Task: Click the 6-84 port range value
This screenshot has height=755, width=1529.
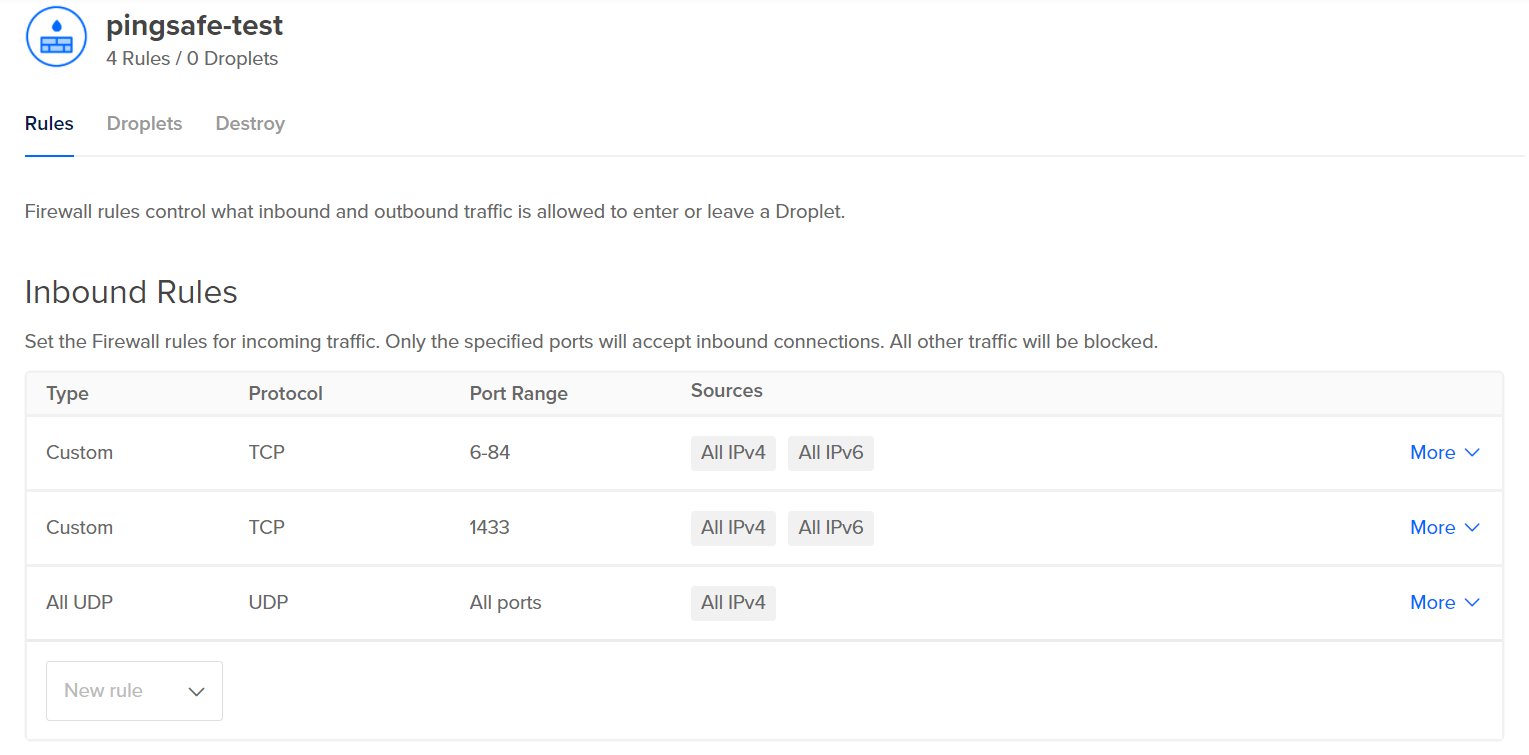Action: point(490,453)
